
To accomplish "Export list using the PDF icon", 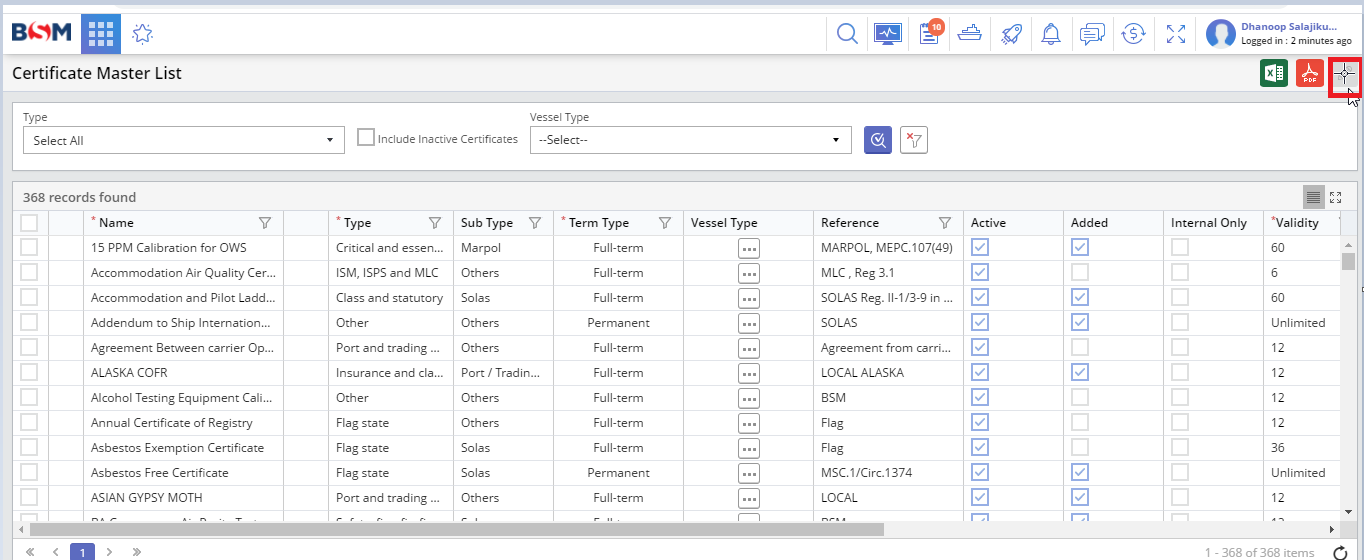I will point(1309,74).
